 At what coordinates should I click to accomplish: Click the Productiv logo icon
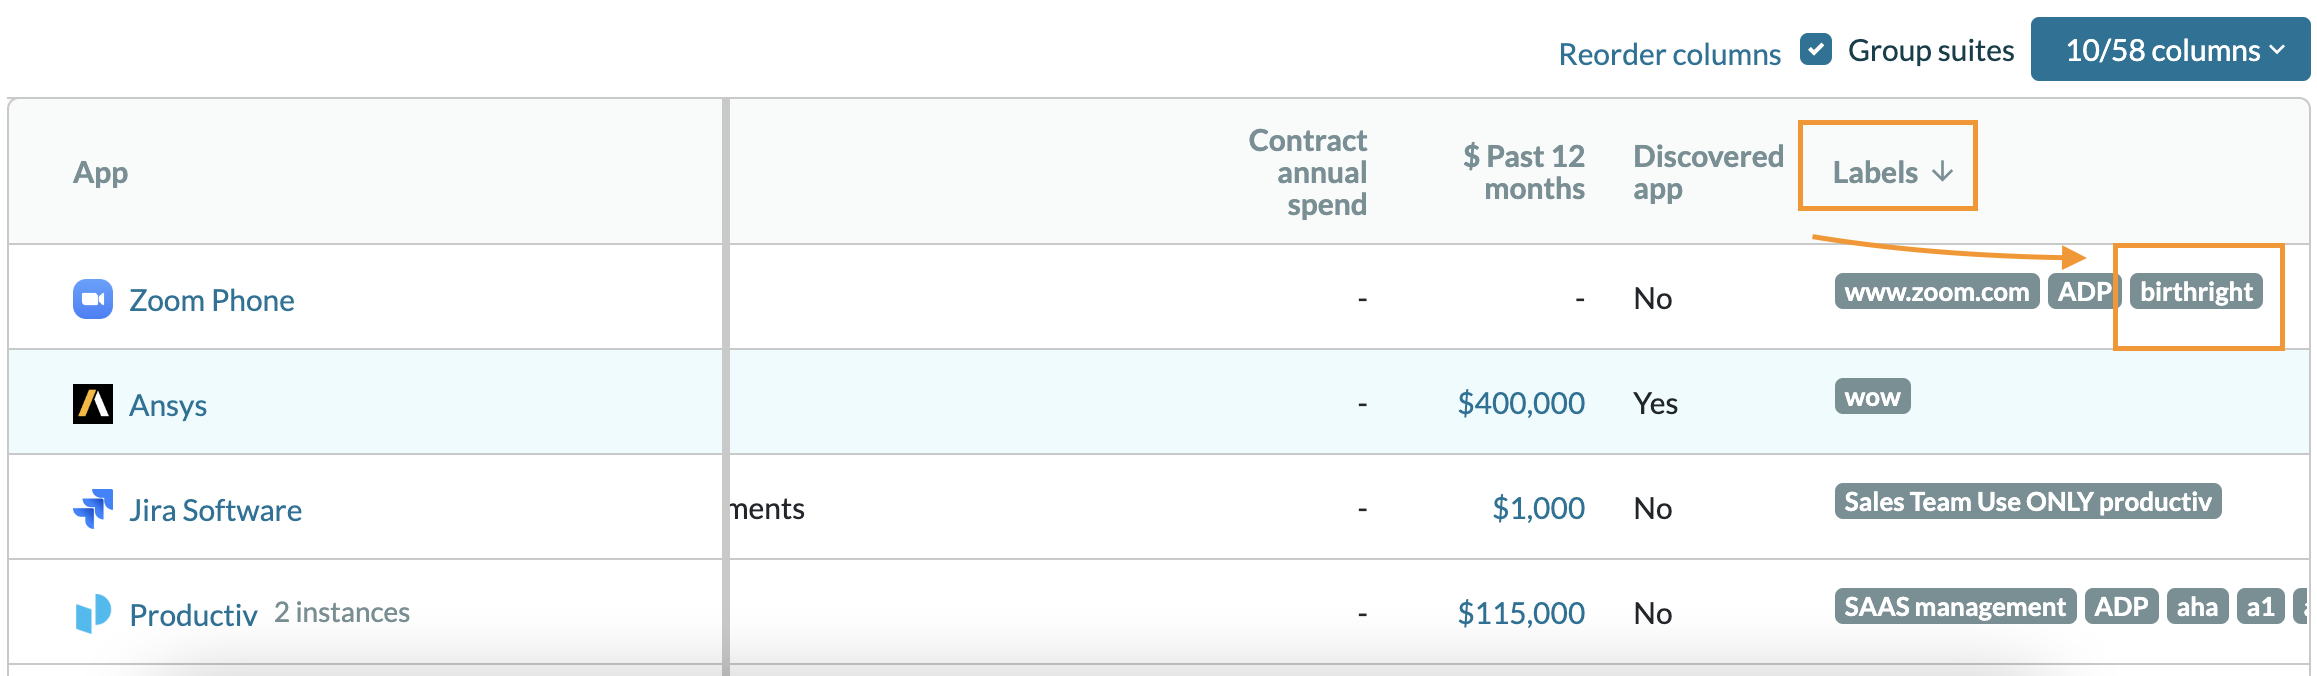pos(93,613)
